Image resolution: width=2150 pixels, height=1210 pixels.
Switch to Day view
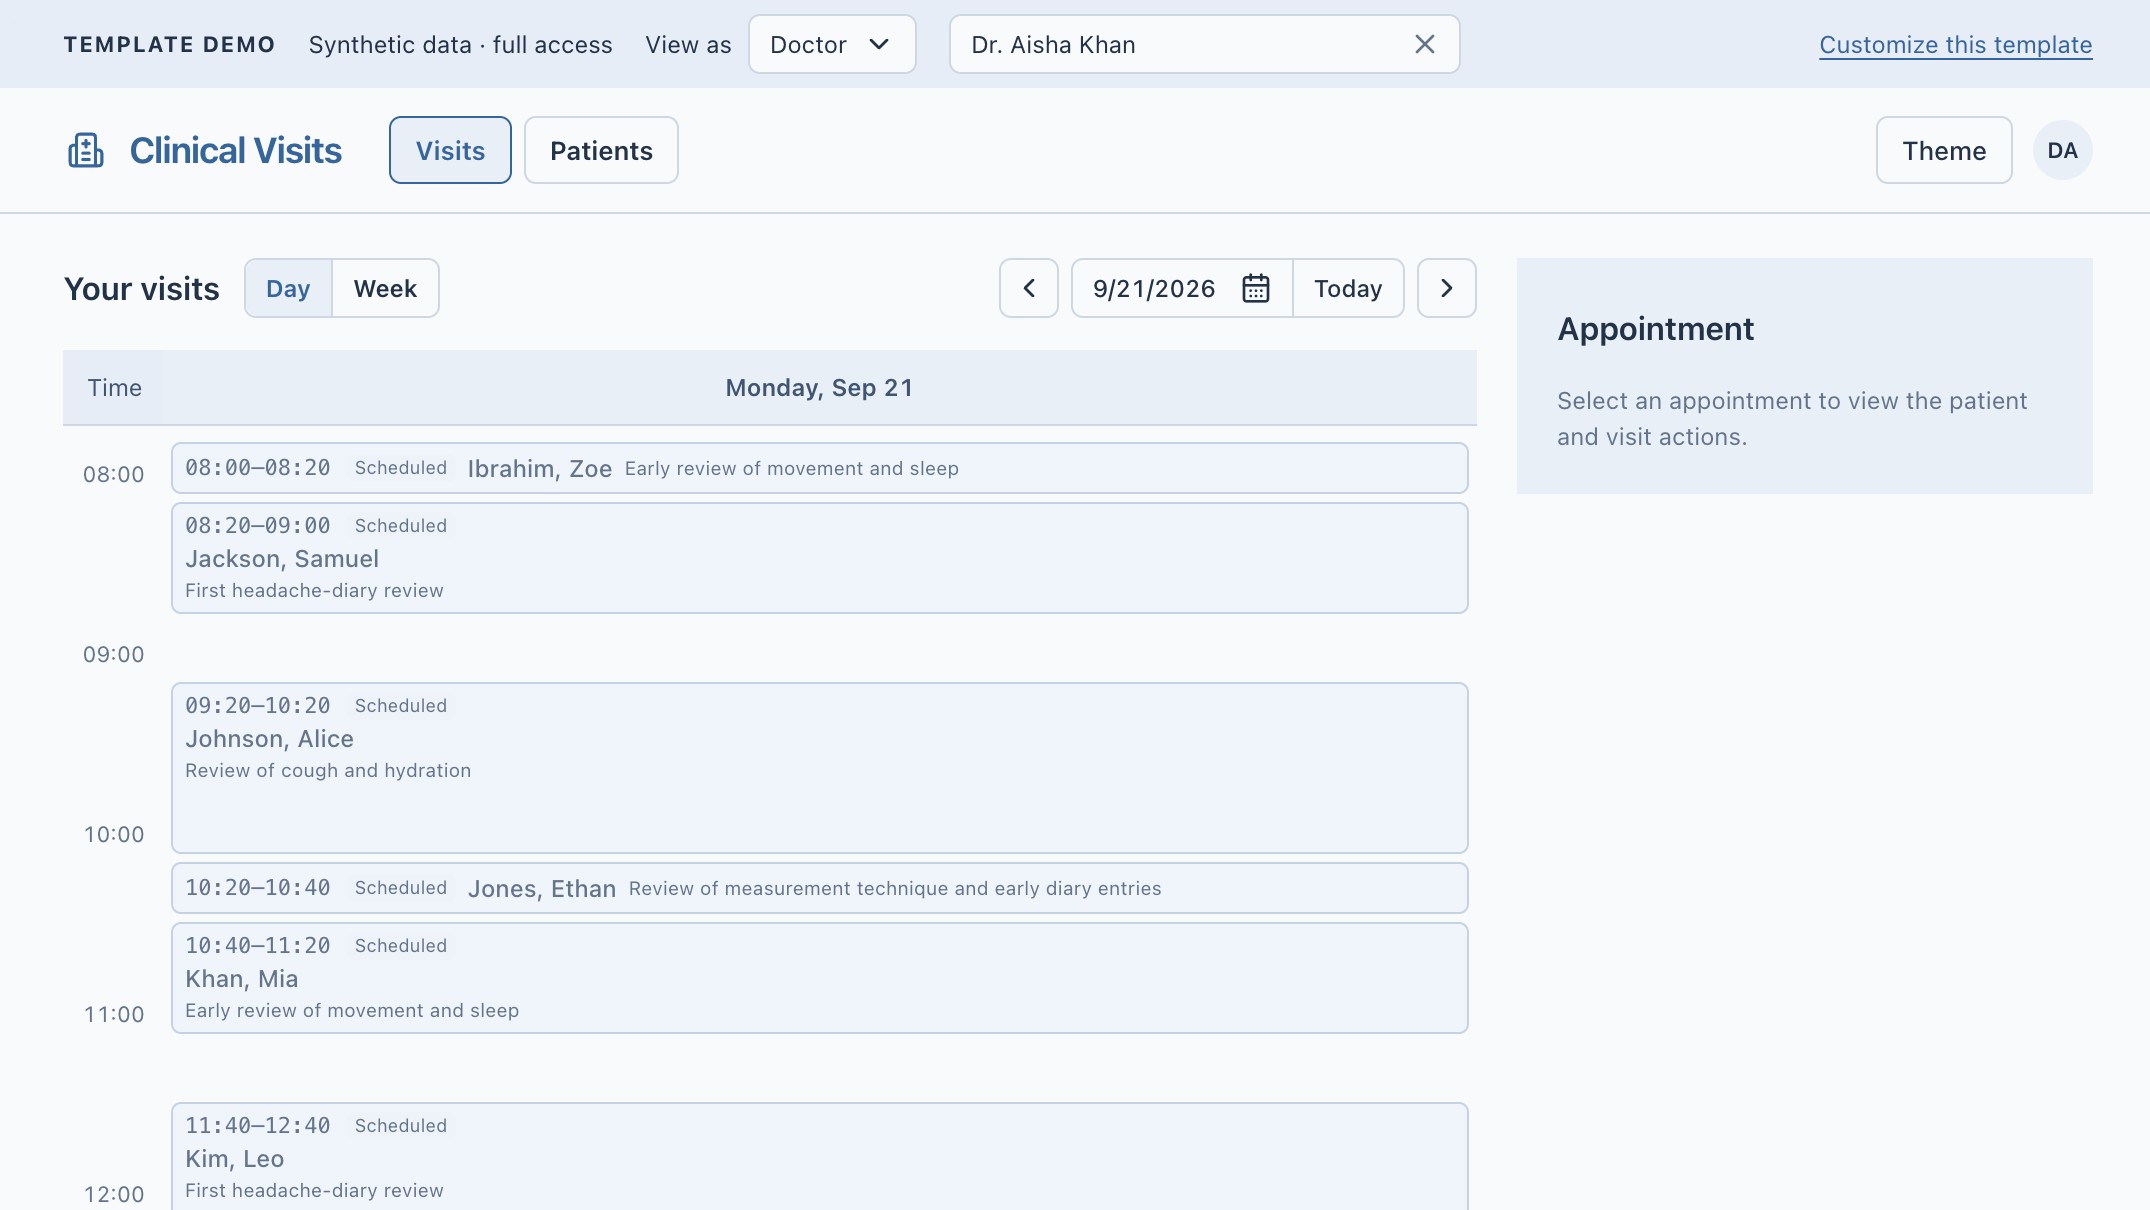(x=288, y=288)
